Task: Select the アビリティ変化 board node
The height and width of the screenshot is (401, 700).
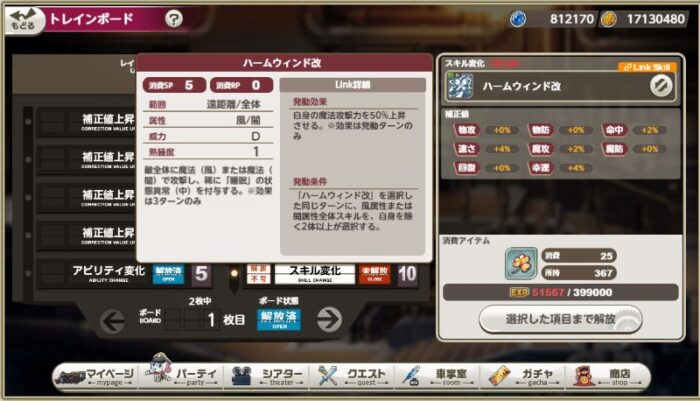Action: tap(108, 274)
